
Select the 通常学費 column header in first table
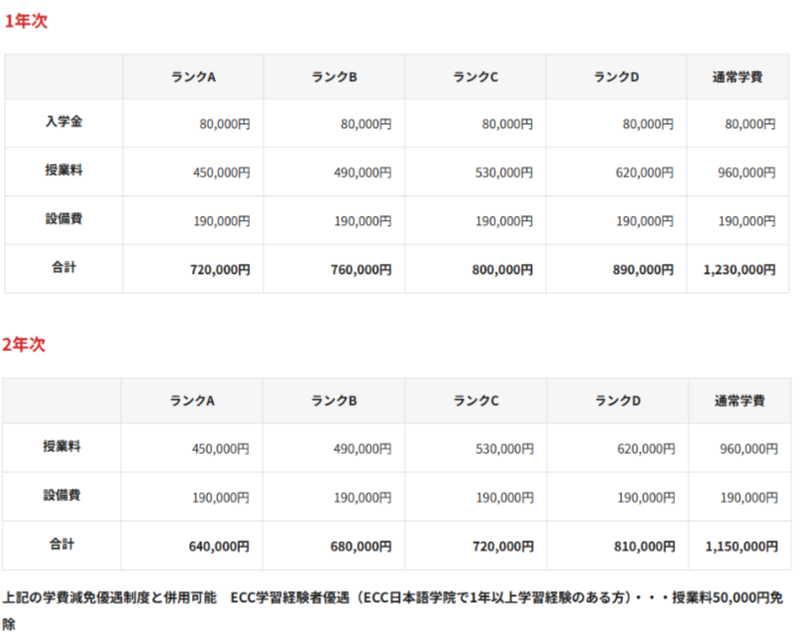(736, 76)
